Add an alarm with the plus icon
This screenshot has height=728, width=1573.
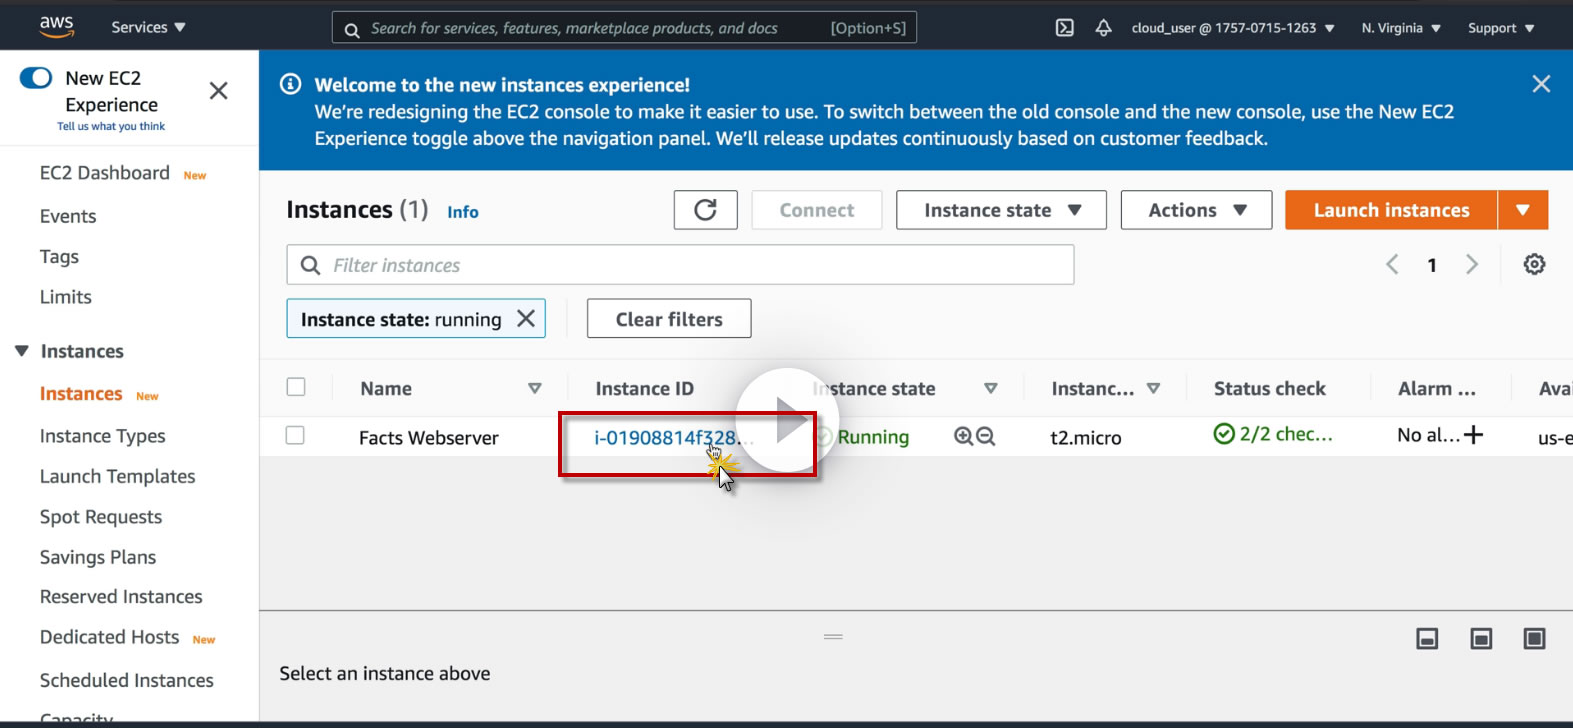point(1473,434)
